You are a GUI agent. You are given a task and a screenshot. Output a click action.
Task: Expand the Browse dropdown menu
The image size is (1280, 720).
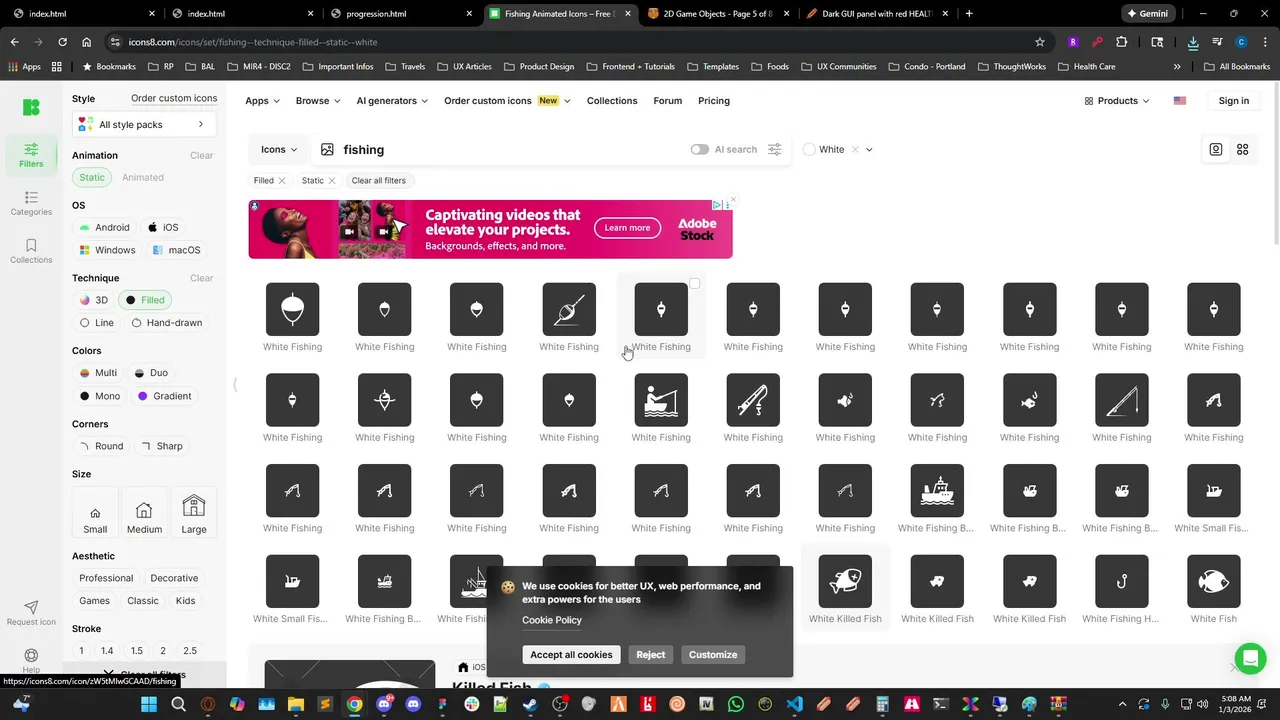tap(318, 101)
